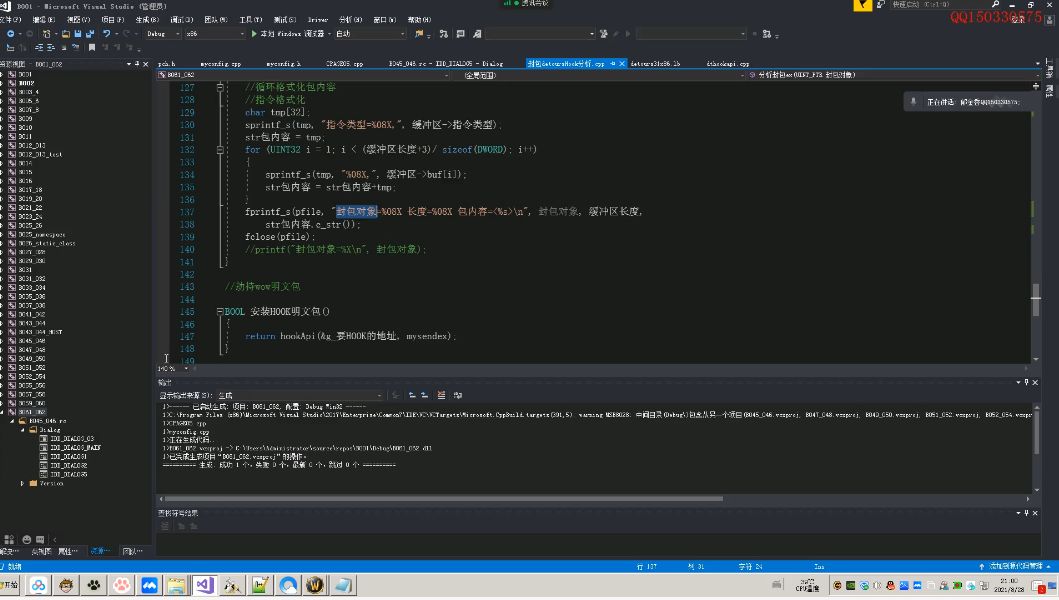This screenshot has width=1059, height=600.
Task: Click the Undo arrow in the toolbar
Action: (107, 34)
